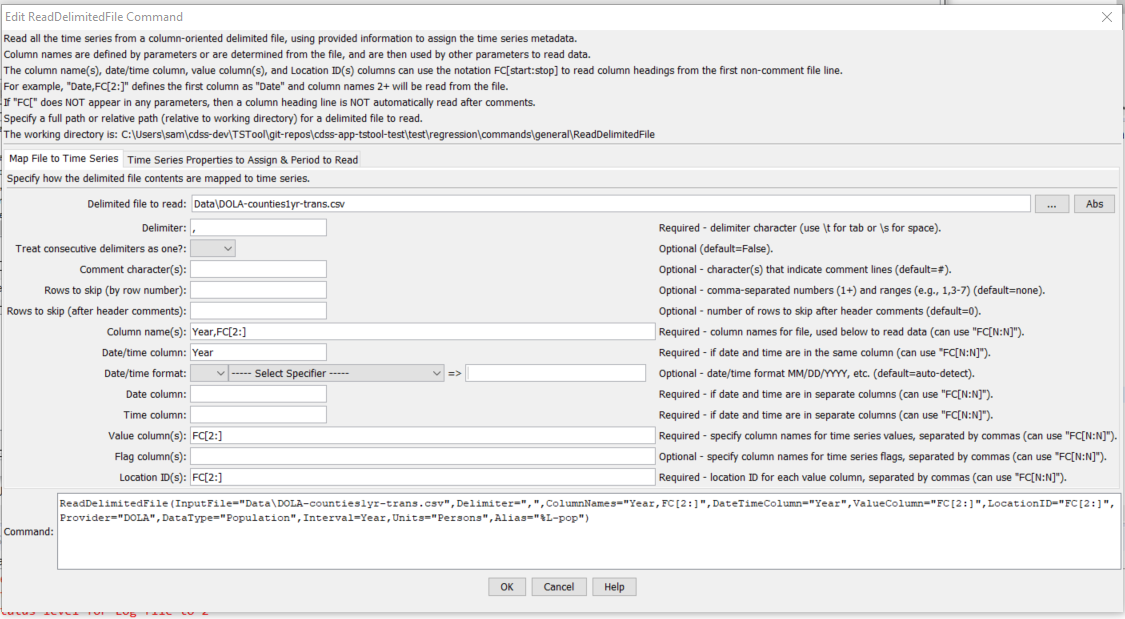Click the Value column(s) field
This screenshot has width=1125, height=619.
tap(423, 435)
